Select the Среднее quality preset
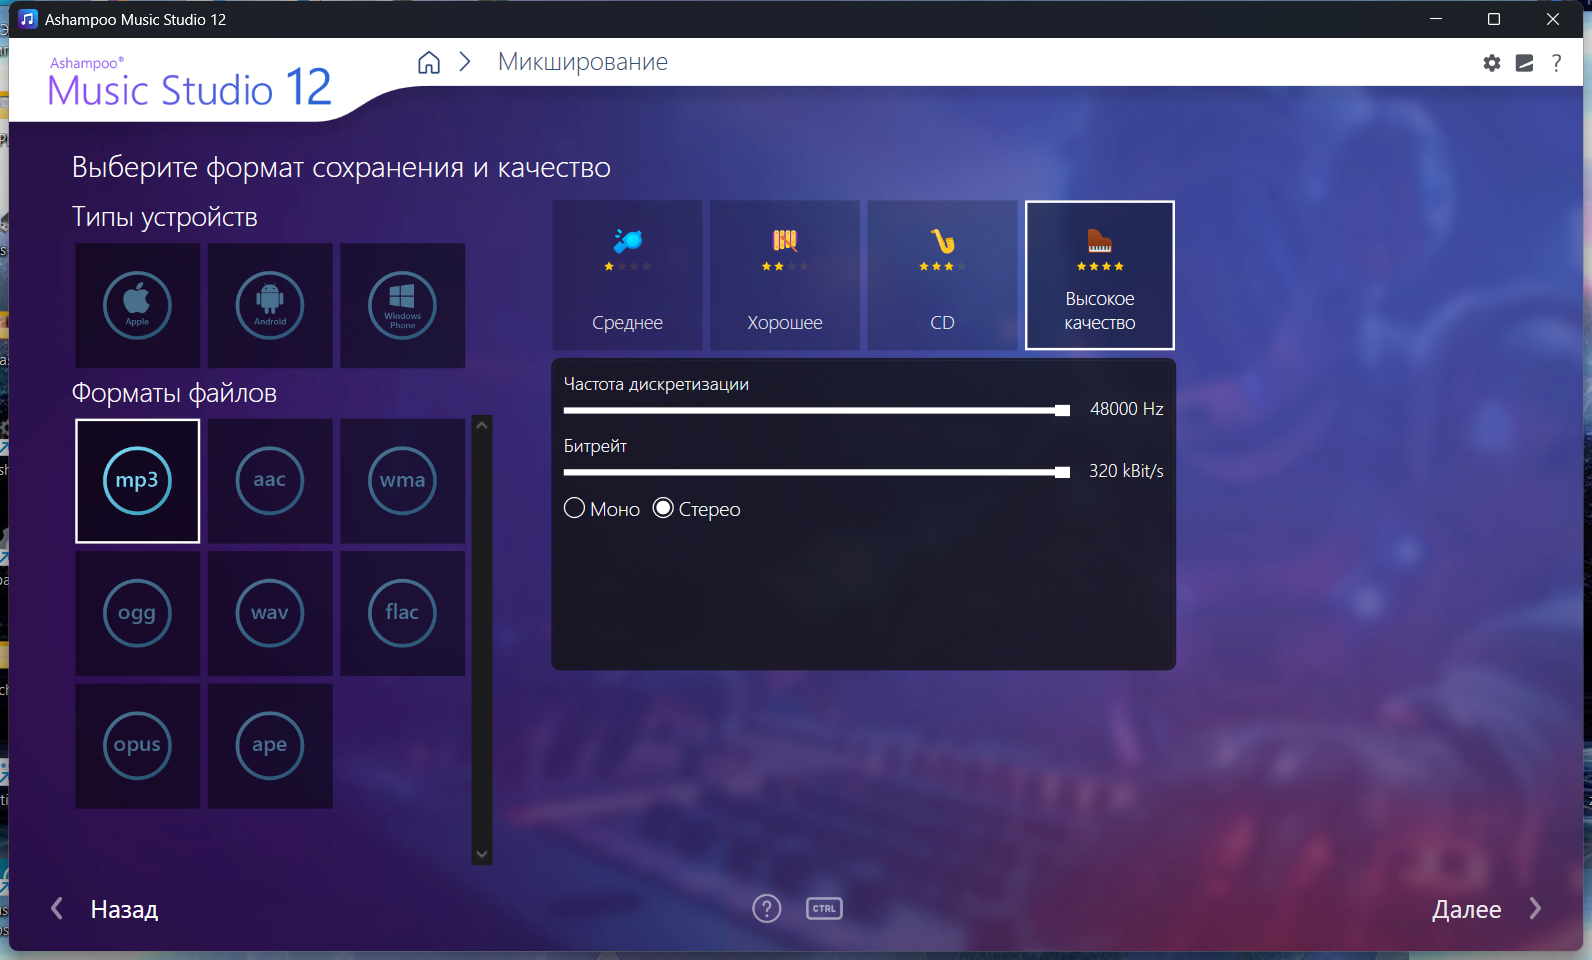 click(x=627, y=275)
